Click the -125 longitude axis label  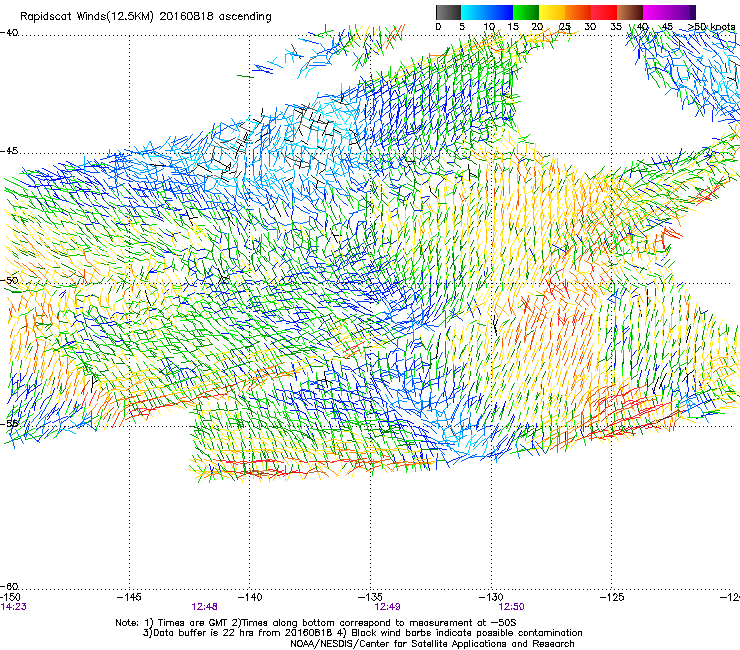[x=612, y=597]
